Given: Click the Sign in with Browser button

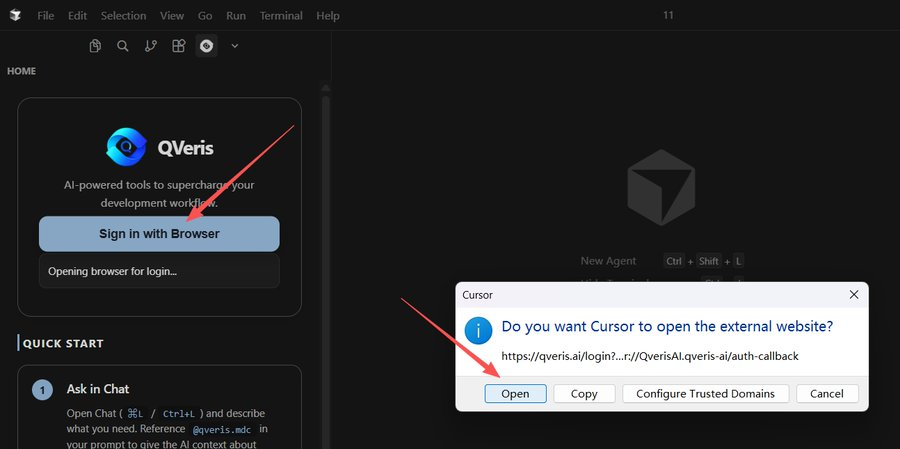Looking at the screenshot, I should [x=159, y=234].
